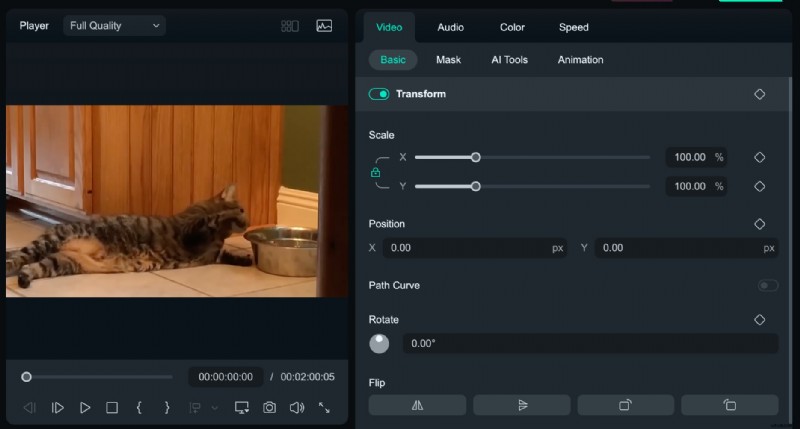Viewport: 800px width, 429px height.
Task: Switch to the Color tab
Action: (x=512, y=28)
